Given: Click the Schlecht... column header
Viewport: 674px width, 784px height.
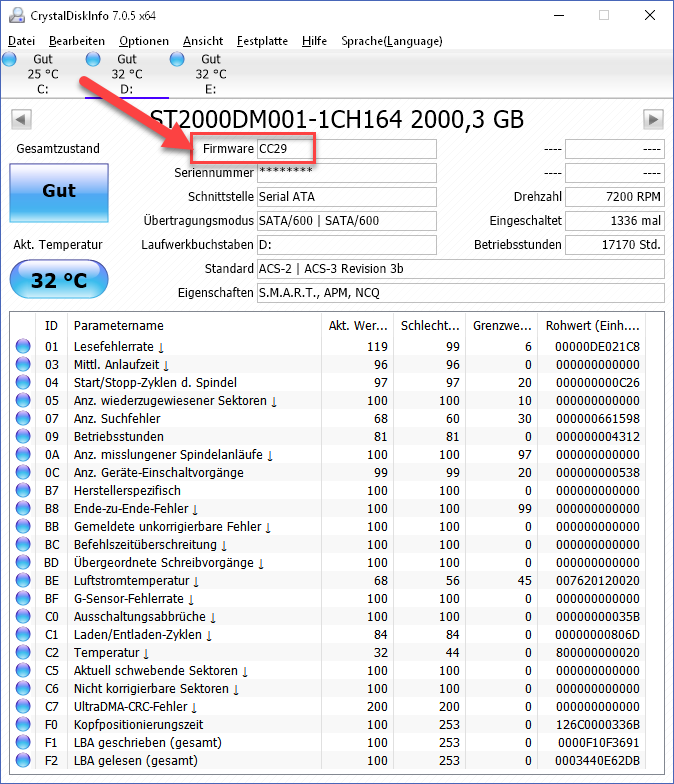Looking at the screenshot, I should [x=430, y=326].
